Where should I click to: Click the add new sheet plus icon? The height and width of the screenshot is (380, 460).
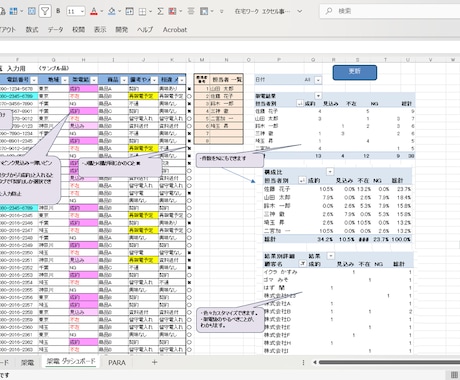154,362
